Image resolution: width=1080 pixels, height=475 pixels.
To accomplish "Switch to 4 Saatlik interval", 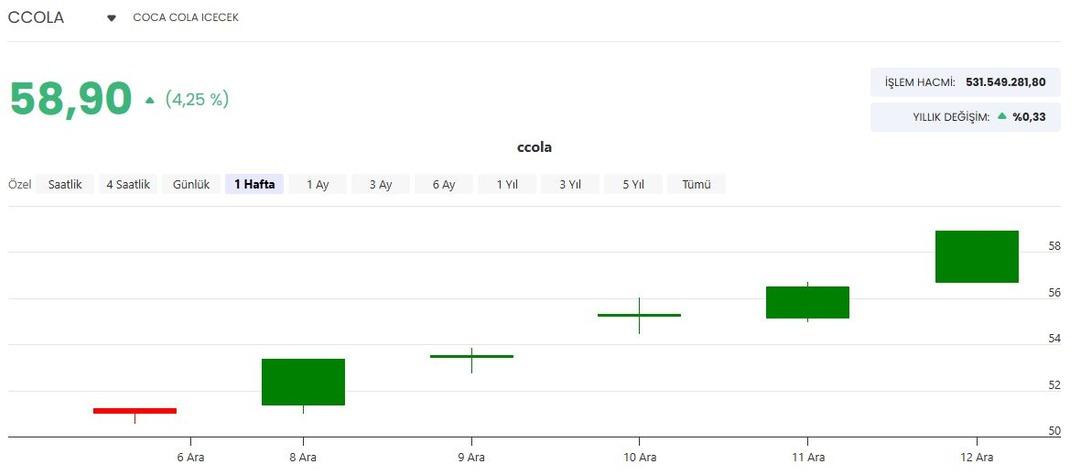I will 128,184.
